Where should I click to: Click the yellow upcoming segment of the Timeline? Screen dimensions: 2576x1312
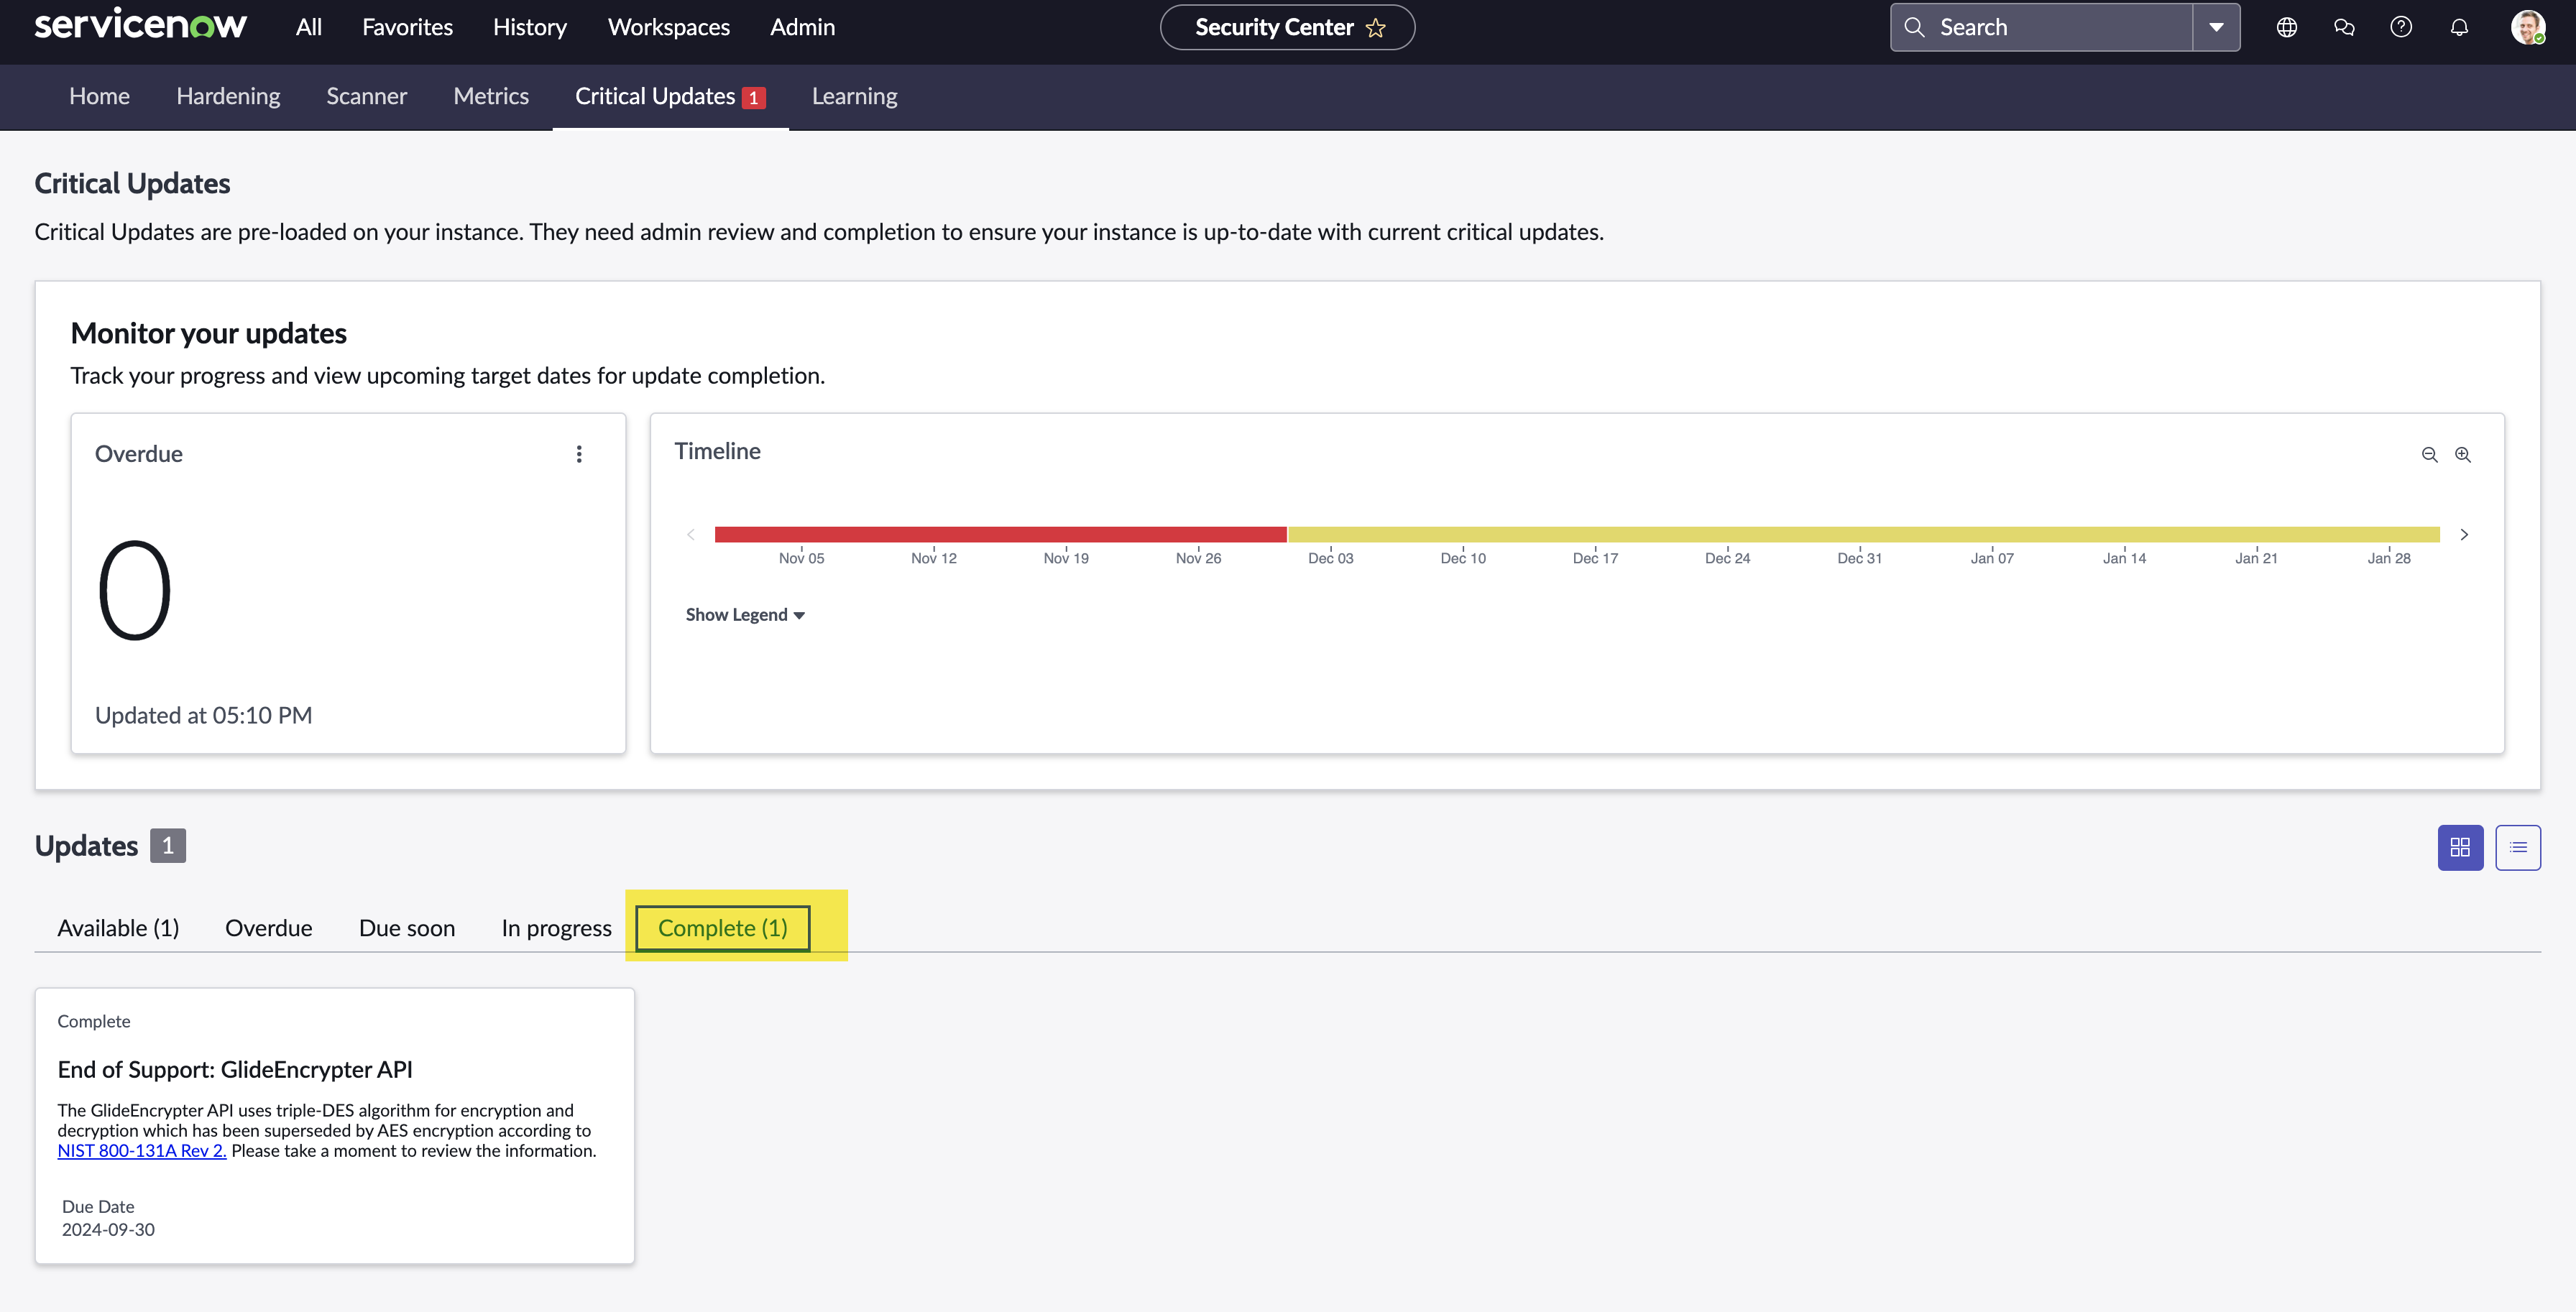click(x=1863, y=534)
